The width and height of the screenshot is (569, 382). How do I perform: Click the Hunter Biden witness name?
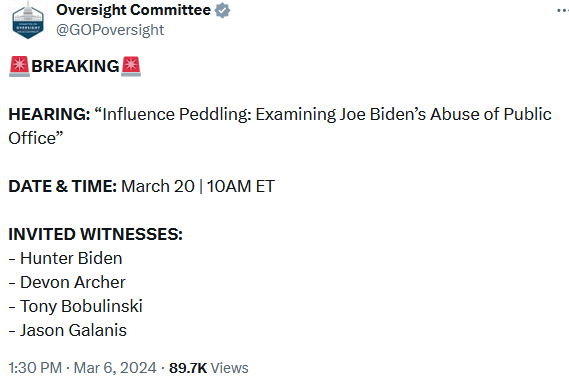[71, 258]
